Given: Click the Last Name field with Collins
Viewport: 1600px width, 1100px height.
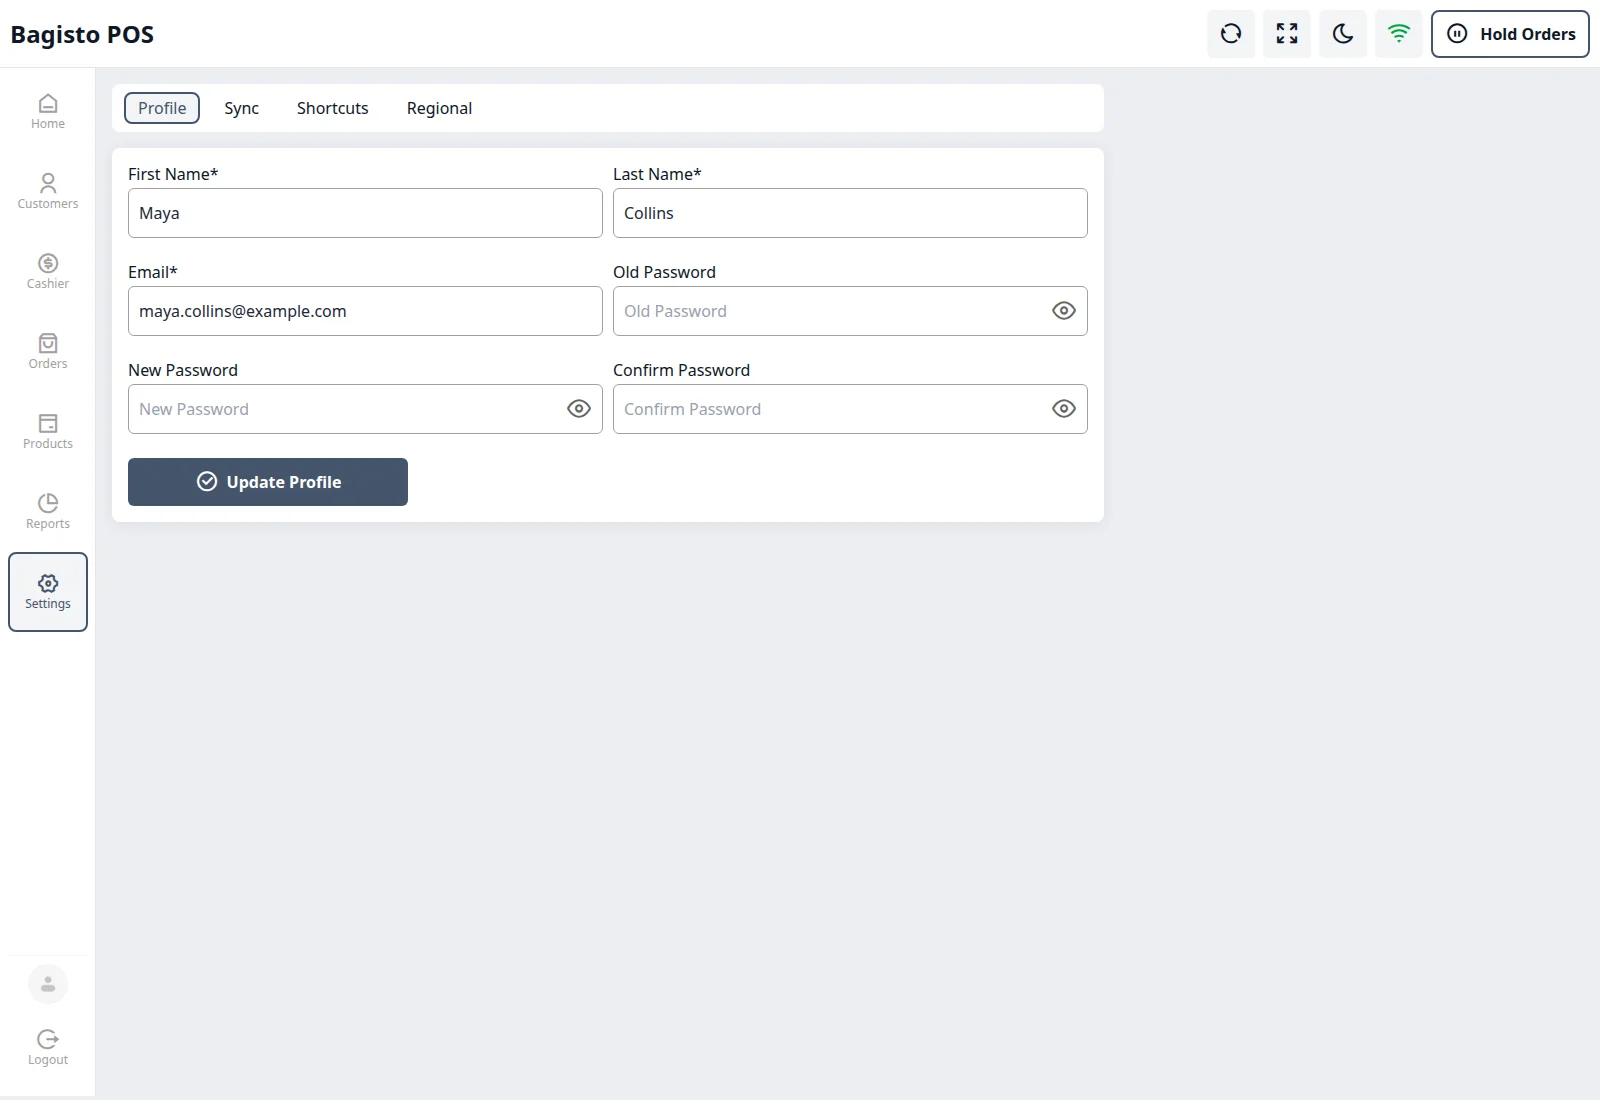Looking at the screenshot, I should tap(850, 213).
